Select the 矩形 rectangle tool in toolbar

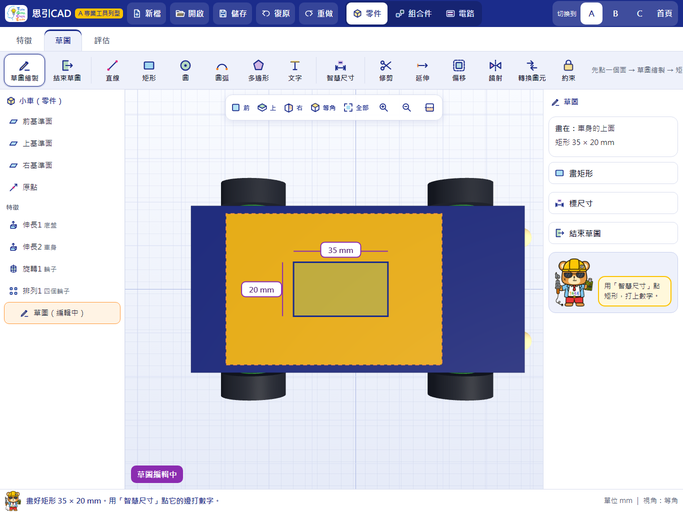point(149,70)
